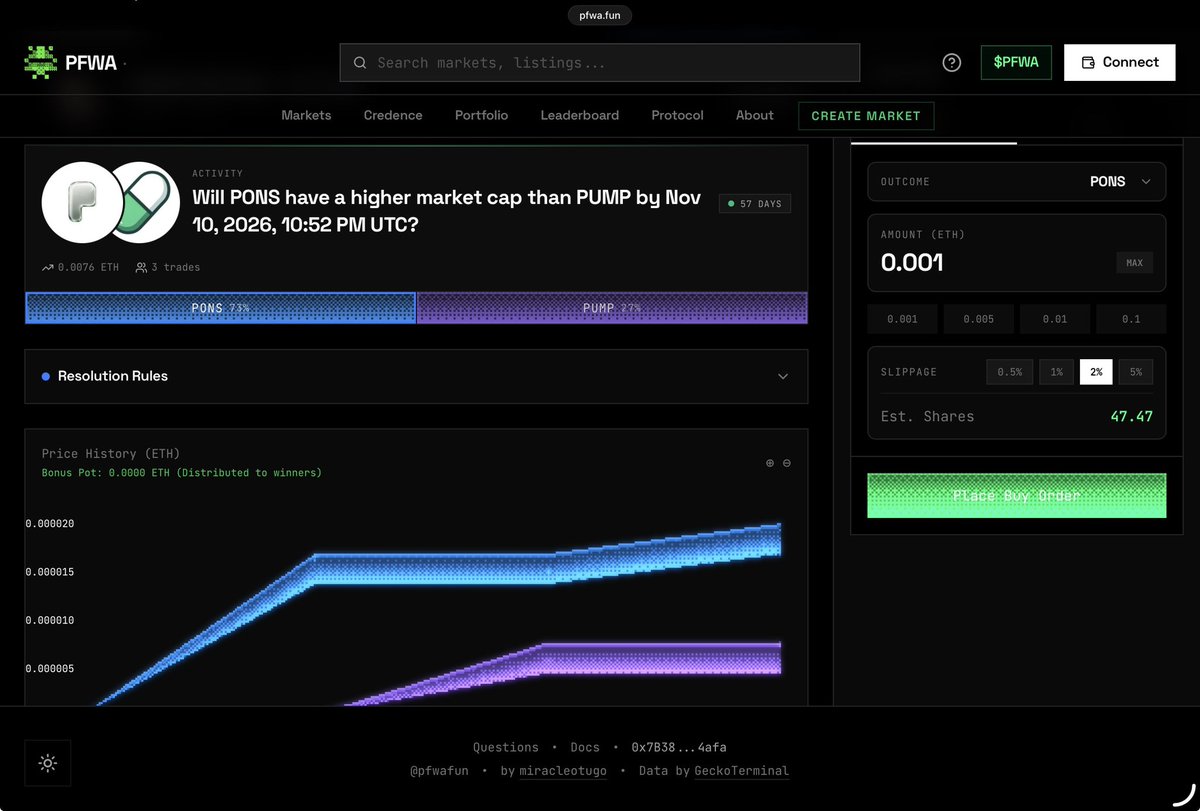Click the 3 trades indicator
The width and height of the screenshot is (1200, 811).
point(168,267)
